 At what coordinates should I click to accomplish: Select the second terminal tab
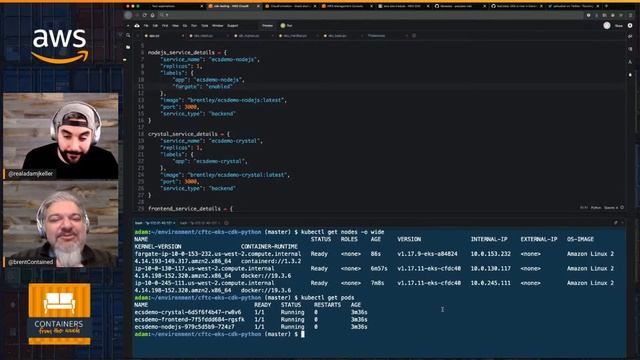199,223
